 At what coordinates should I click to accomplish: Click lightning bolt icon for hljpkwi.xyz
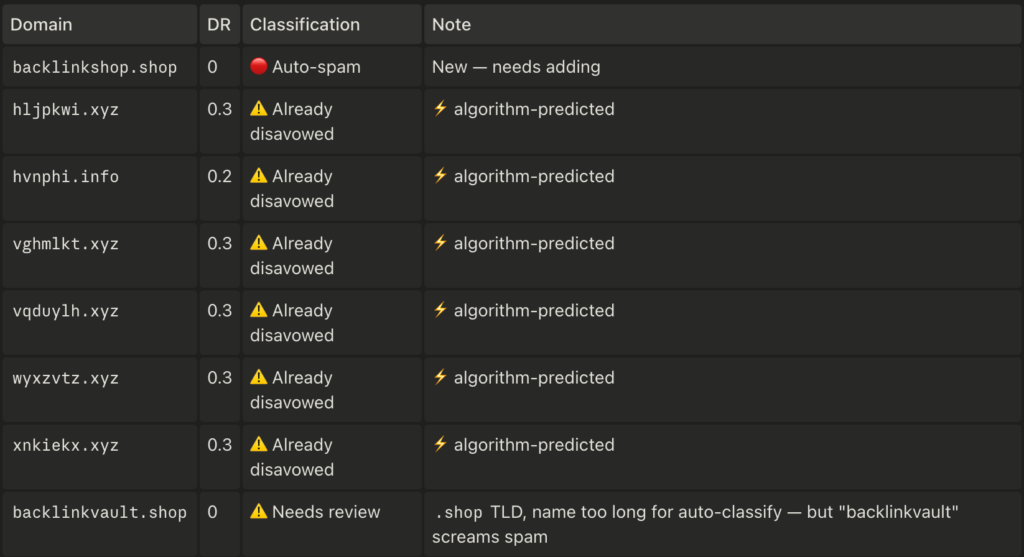pos(440,108)
